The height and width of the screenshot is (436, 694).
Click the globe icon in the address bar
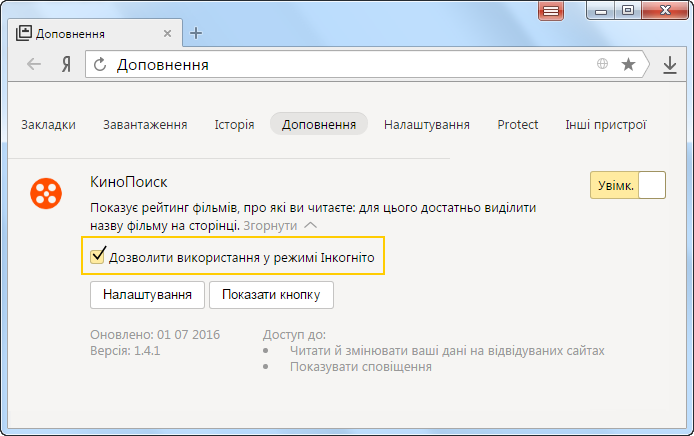[x=602, y=64]
